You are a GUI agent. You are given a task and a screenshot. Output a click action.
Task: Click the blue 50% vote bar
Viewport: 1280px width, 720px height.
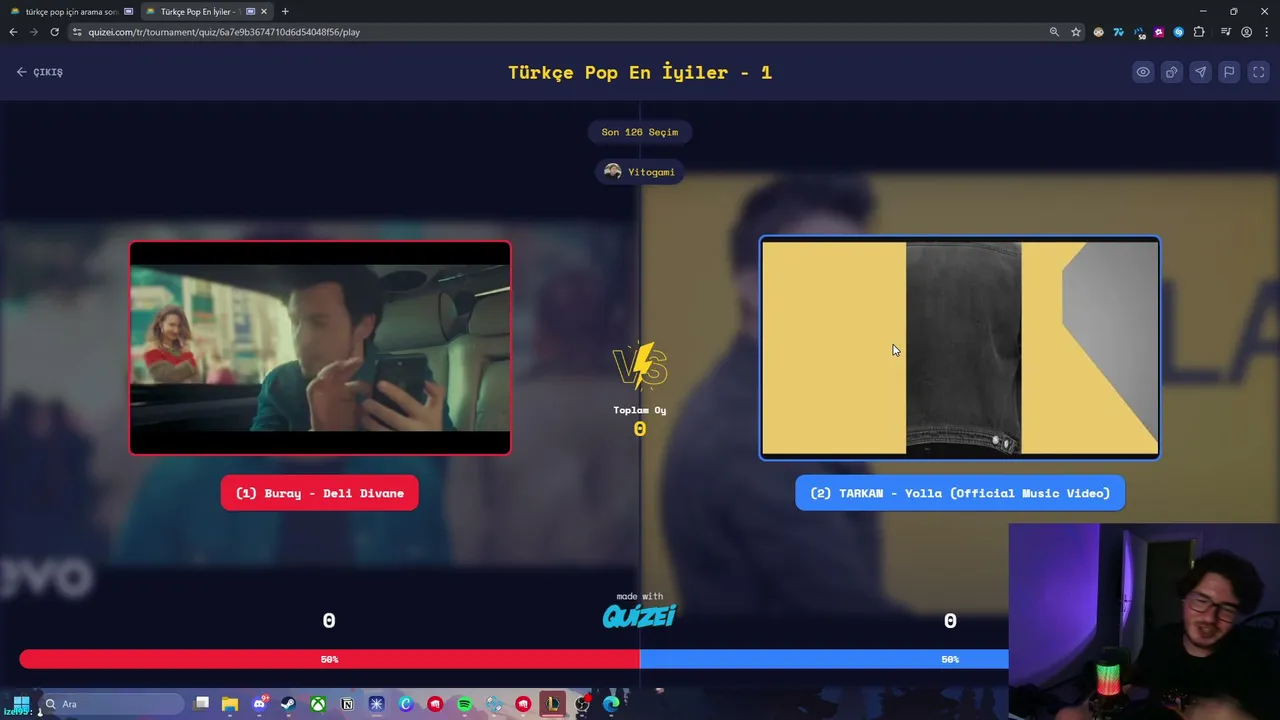point(824,659)
